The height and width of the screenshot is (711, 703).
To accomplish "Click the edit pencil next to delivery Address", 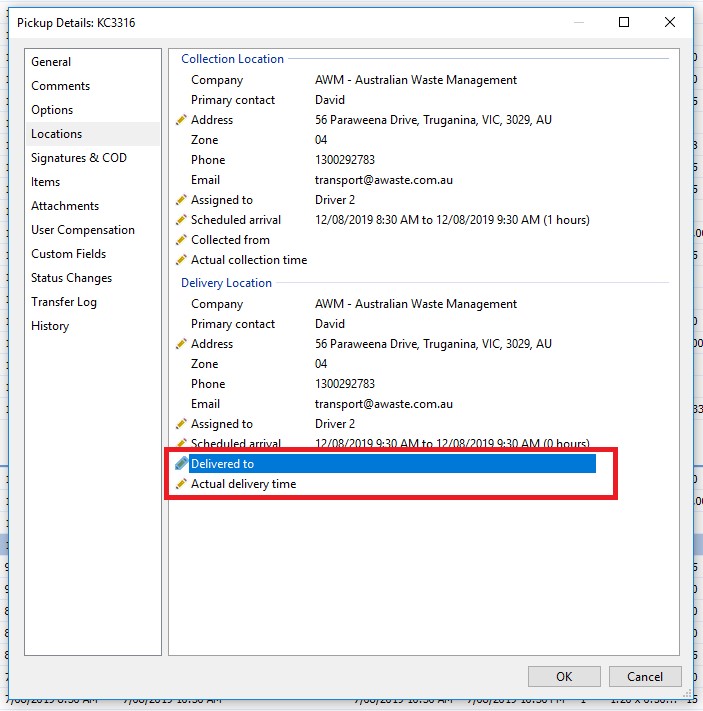I will (181, 344).
